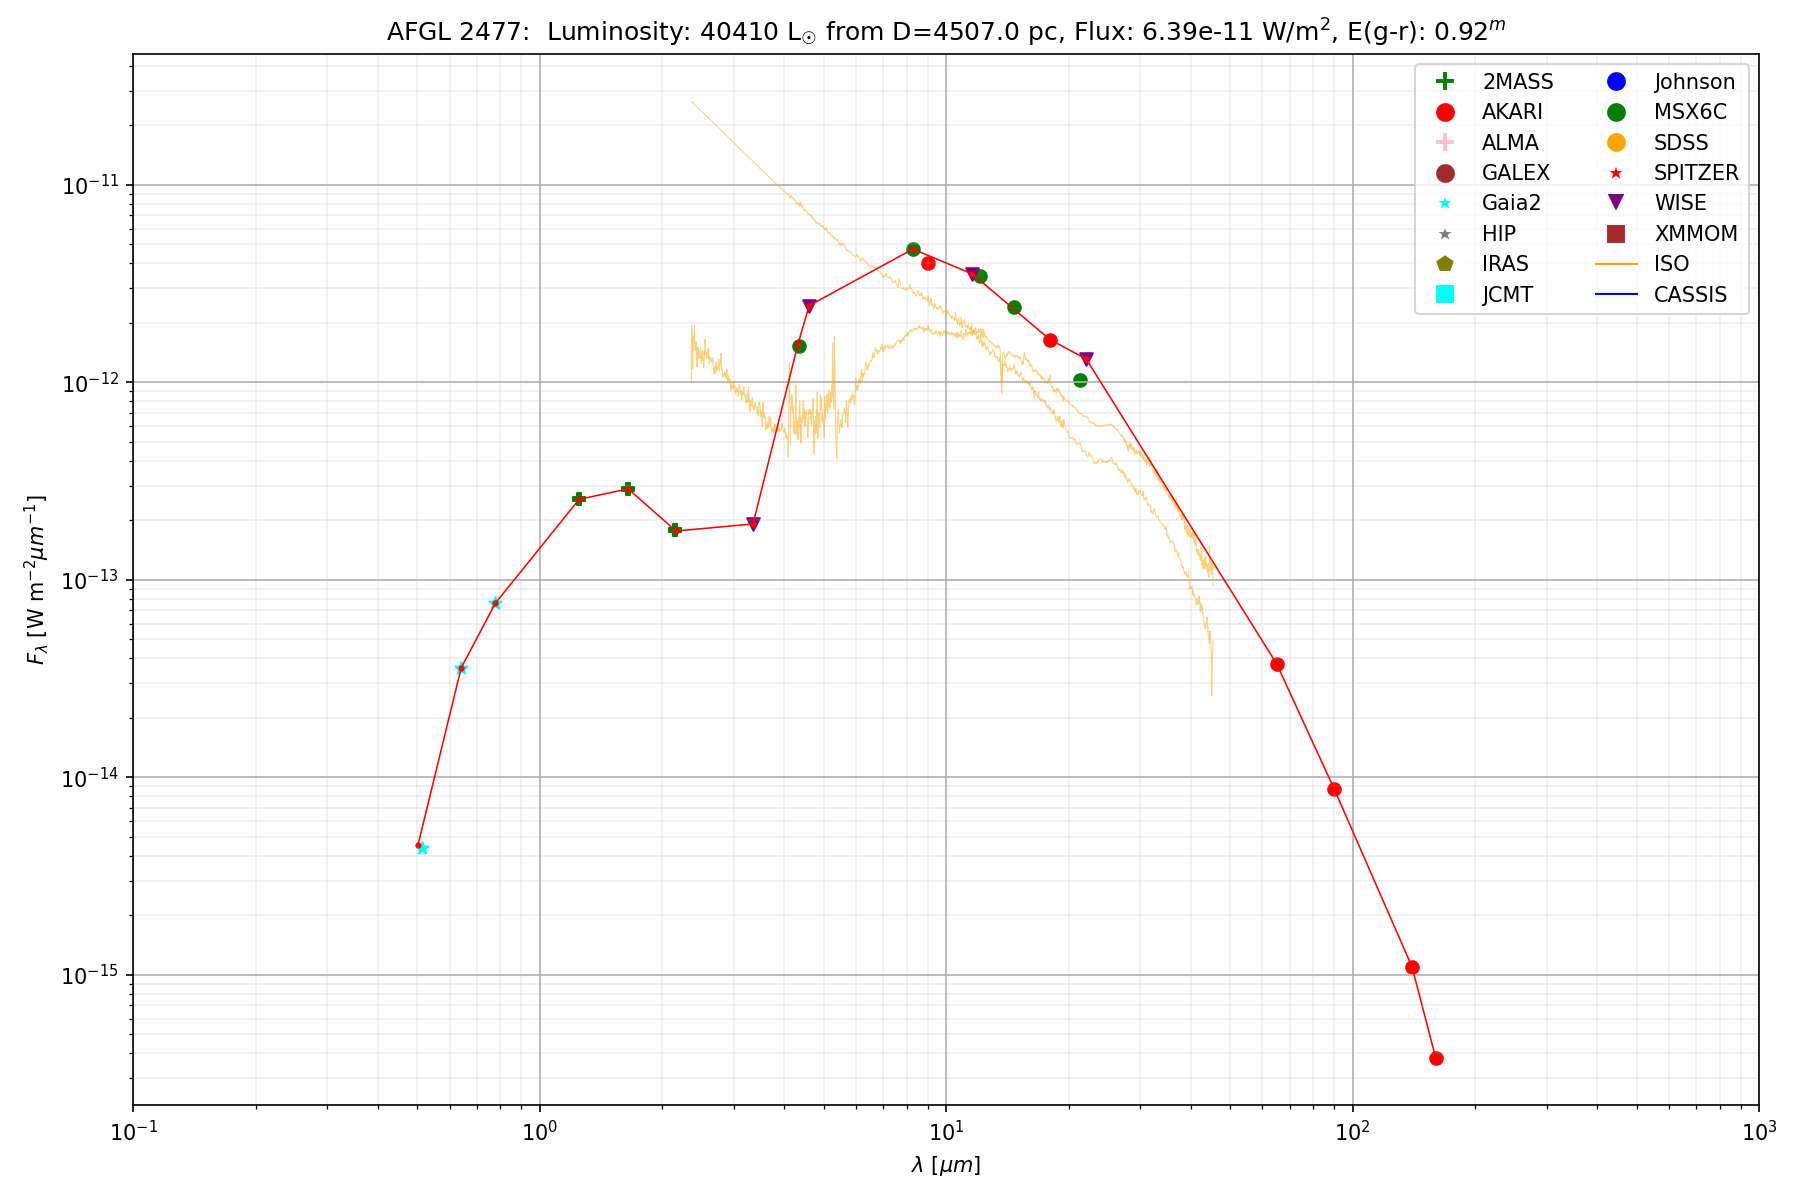Screen dimensions: 1800x1200
Task: Select the CASSIS blue line legend sample
Action: tap(1616, 294)
